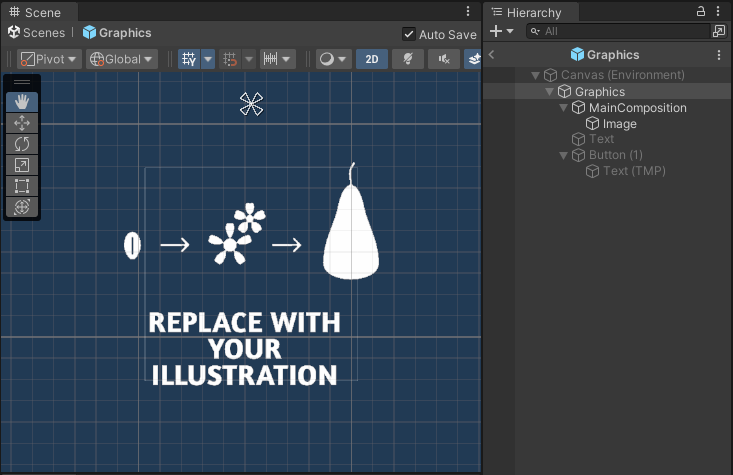Lock the Hierarchy panel
Viewport: 733px width, 475px height.
point(701,11)
